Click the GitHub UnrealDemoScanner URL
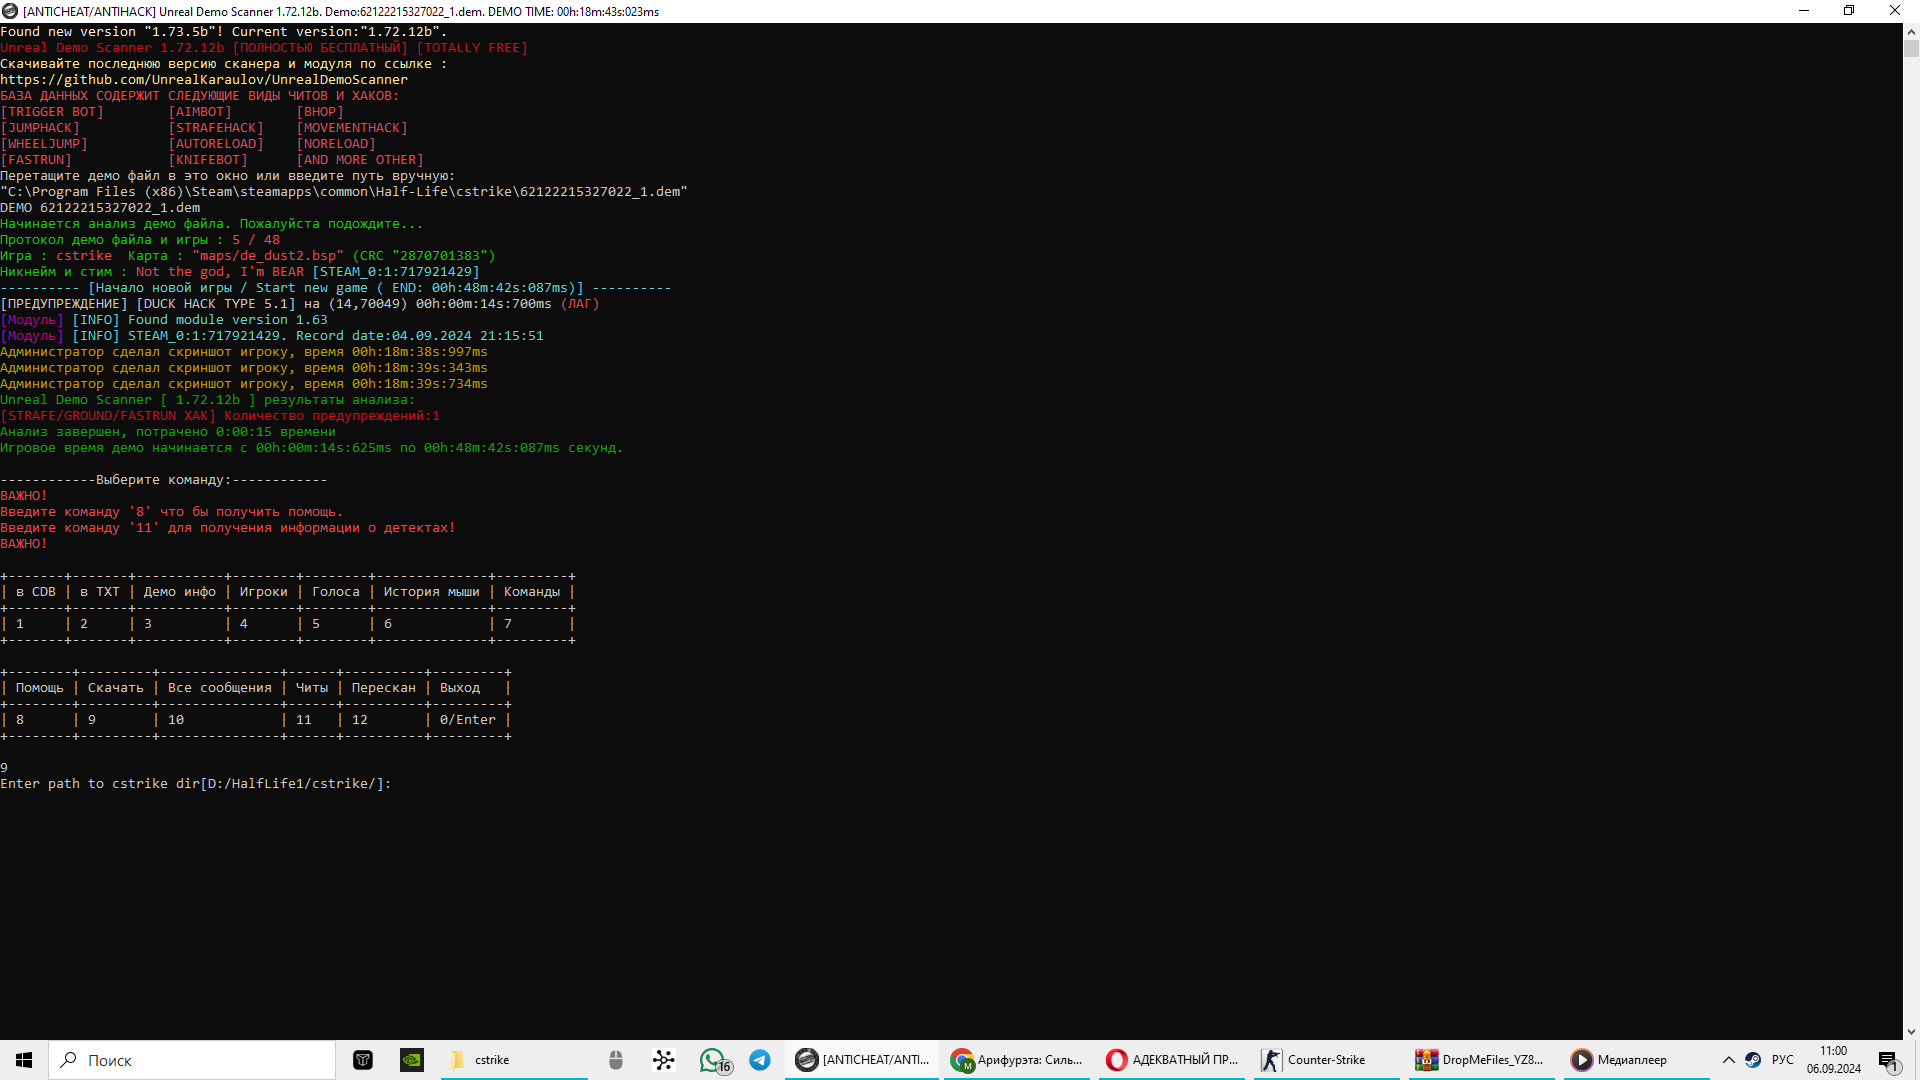This screenshot has height=1080, width=1920. pyautogui.click(x=204, y=80)
